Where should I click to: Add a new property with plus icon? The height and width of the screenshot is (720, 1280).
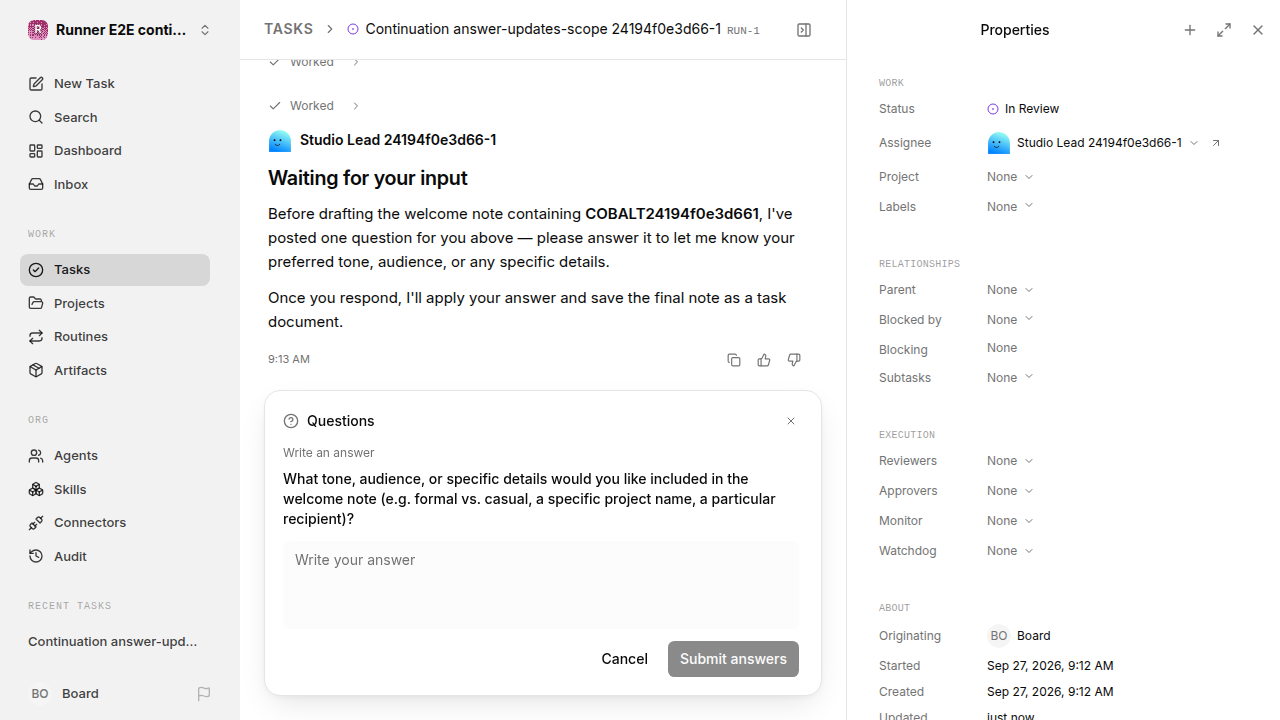pos(1190,30)
